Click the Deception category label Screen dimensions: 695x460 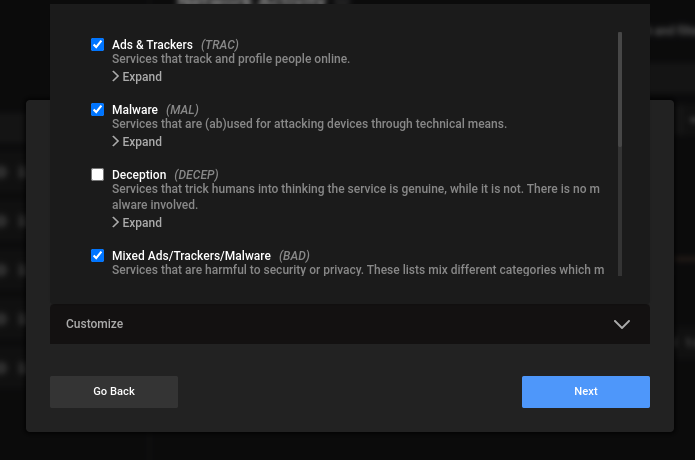(139, 175)
